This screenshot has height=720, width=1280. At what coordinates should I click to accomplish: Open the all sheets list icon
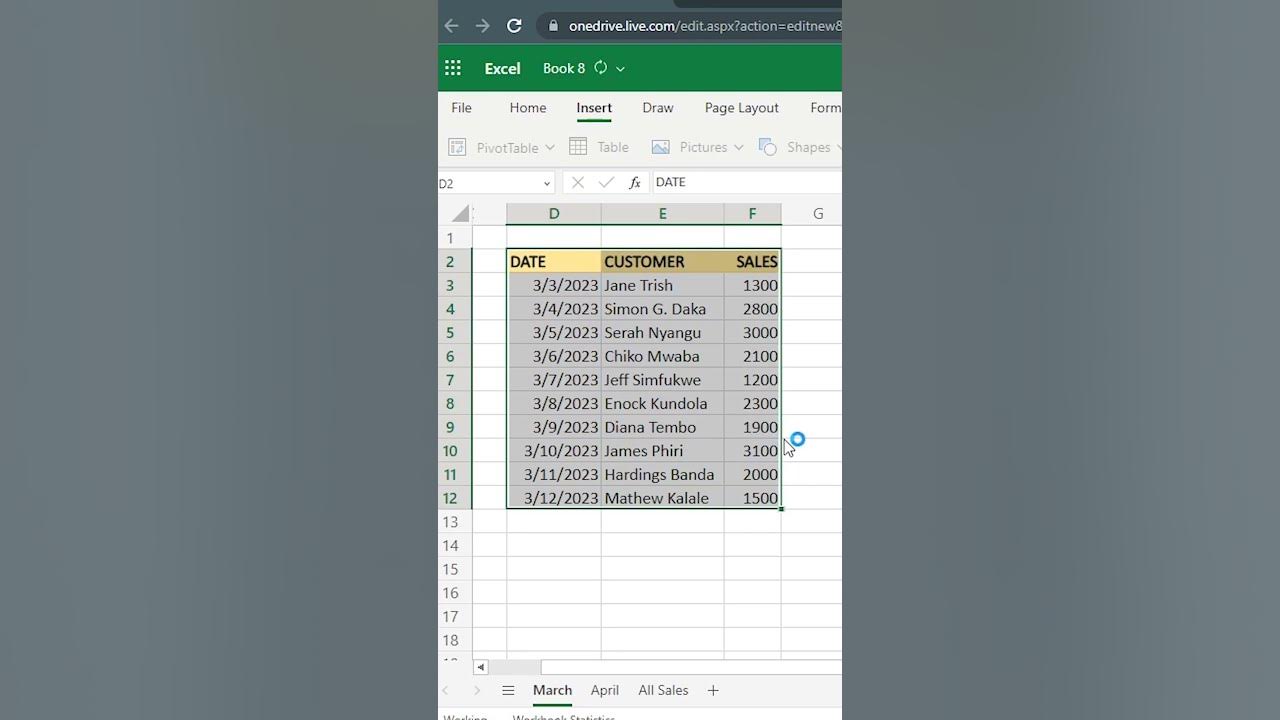click(x=508, y=690)
